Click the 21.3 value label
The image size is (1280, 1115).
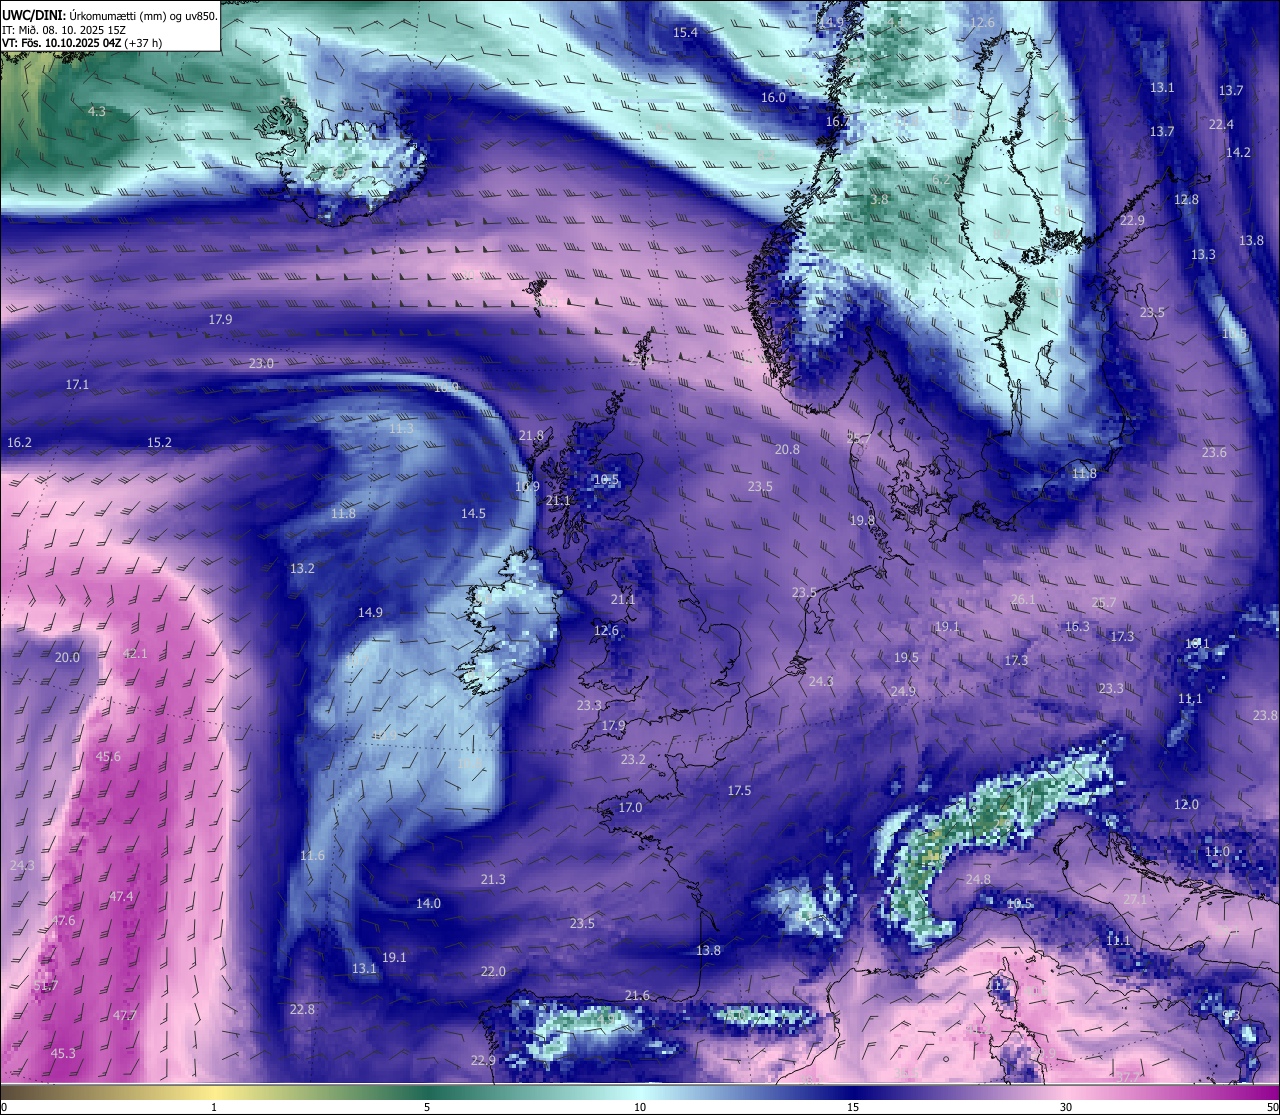(x=493, y=879)
